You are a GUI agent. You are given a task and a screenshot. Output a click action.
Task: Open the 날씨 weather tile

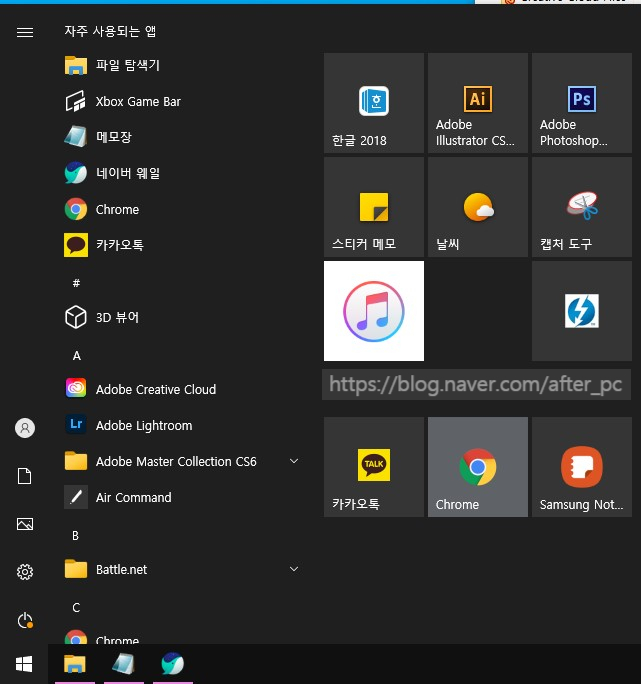[478, 207]
